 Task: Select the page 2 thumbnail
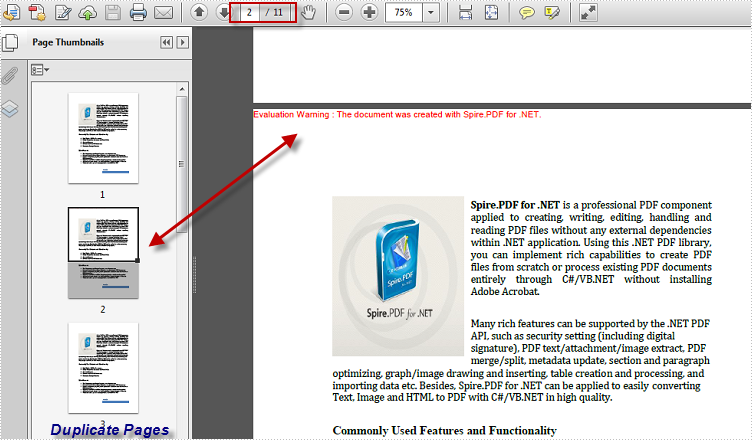click(103, 253)
